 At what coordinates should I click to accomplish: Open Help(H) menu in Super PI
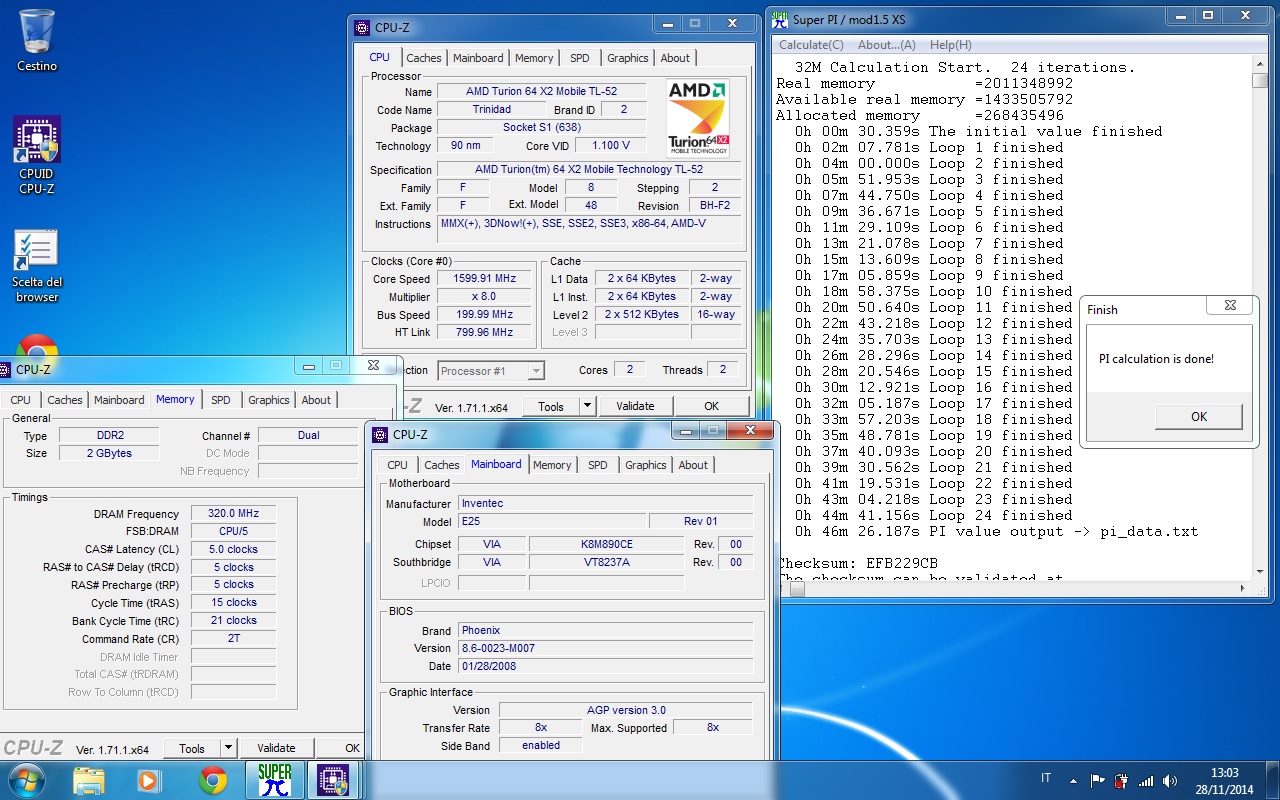[950, 45]
